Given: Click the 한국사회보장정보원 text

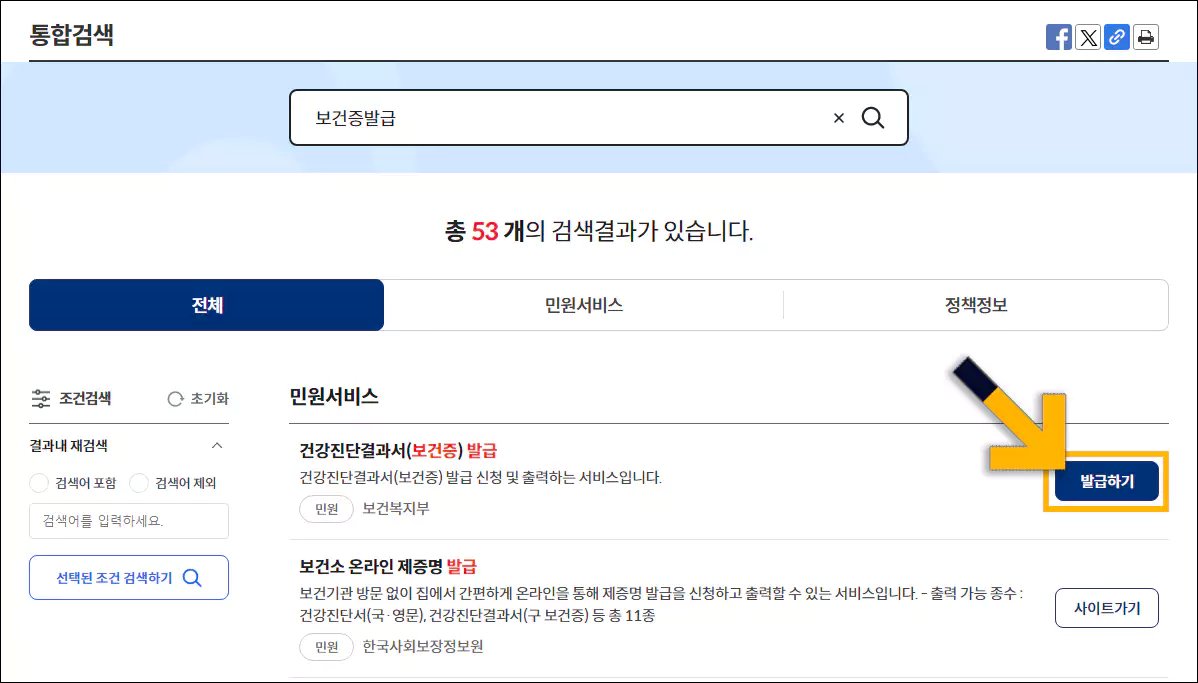Looking at the screenshot, I should click(x=423, y=646).
